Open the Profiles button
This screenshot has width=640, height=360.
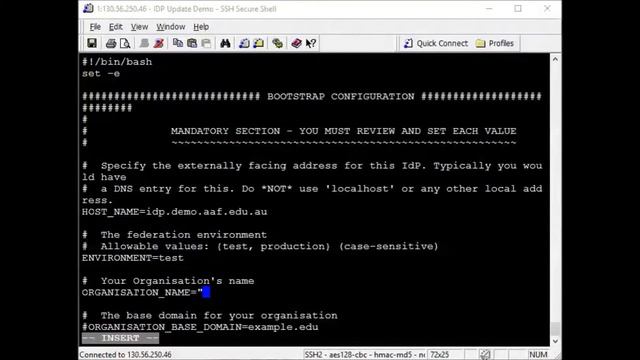click(495, 43)
